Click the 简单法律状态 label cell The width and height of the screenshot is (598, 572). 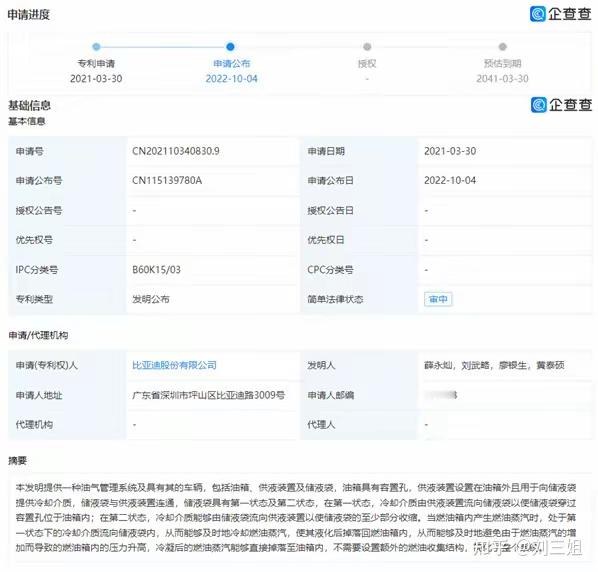359,299
